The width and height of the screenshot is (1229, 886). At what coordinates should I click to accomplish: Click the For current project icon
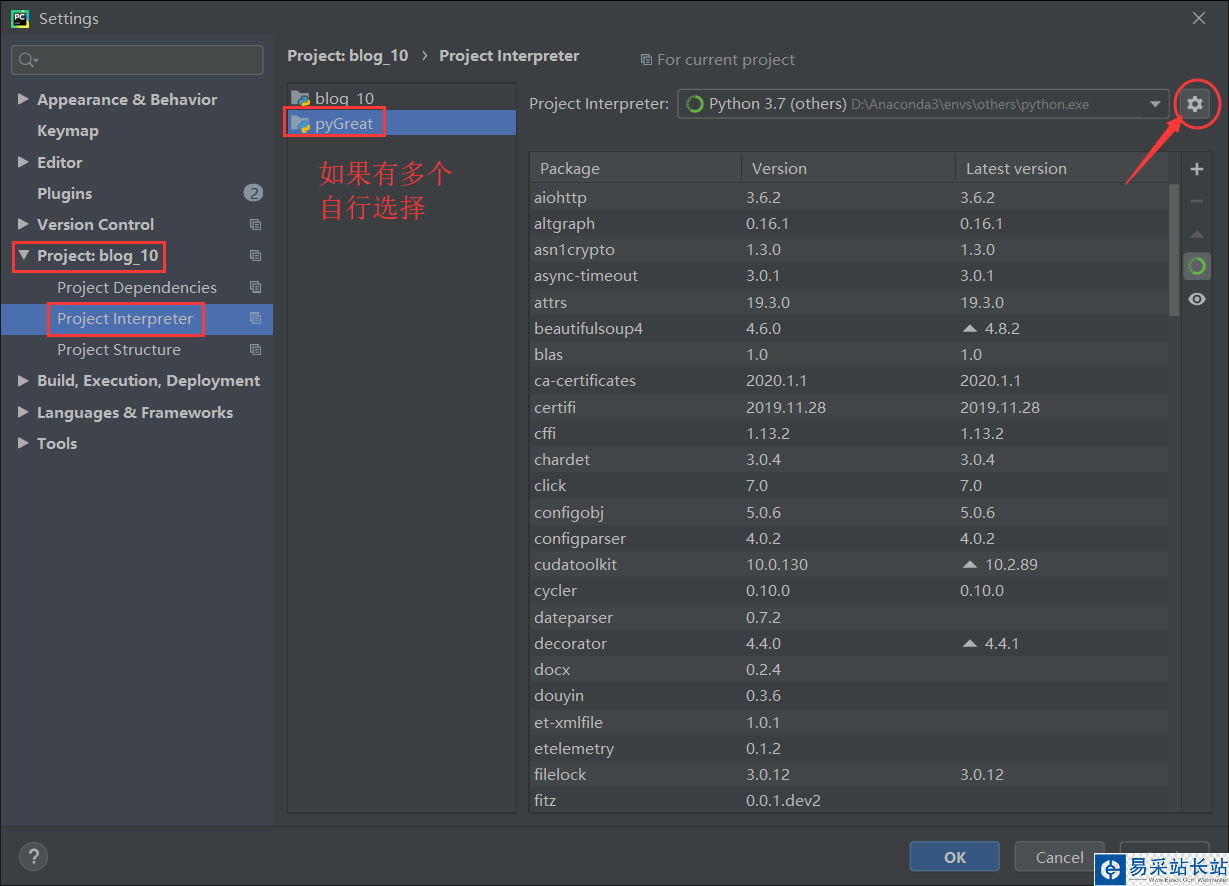646,60
